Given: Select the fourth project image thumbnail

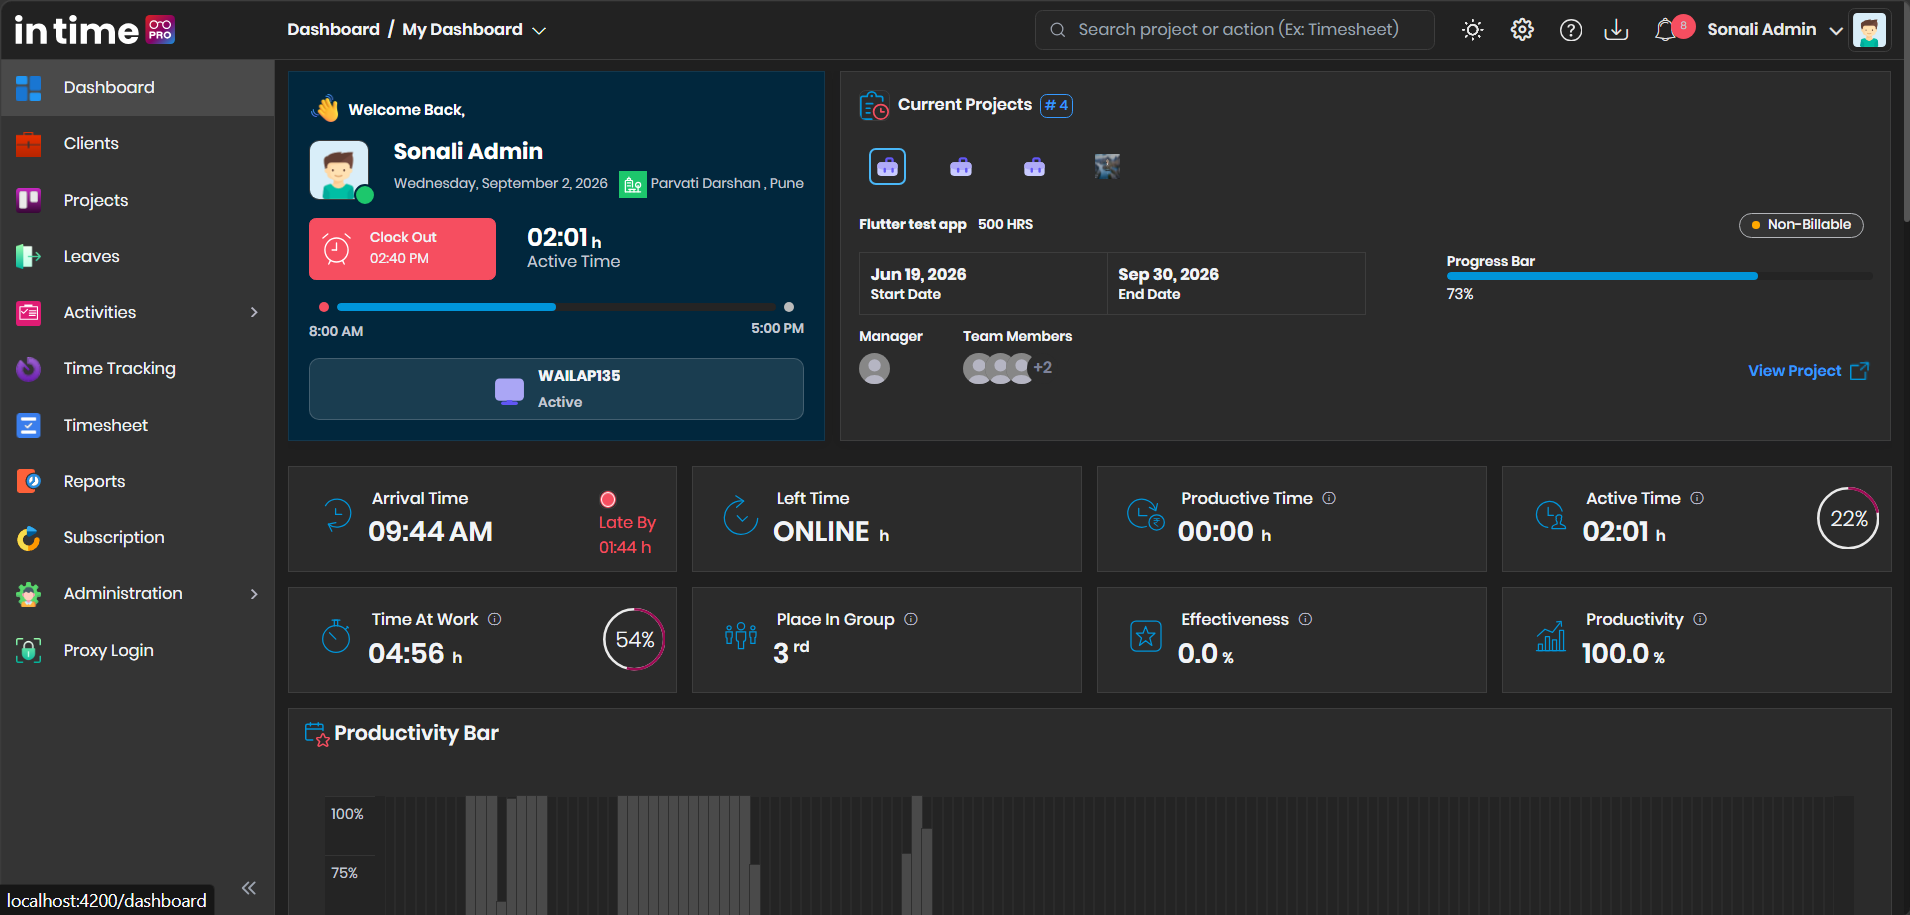Looking at the screenshot, I should (1107, 167).
